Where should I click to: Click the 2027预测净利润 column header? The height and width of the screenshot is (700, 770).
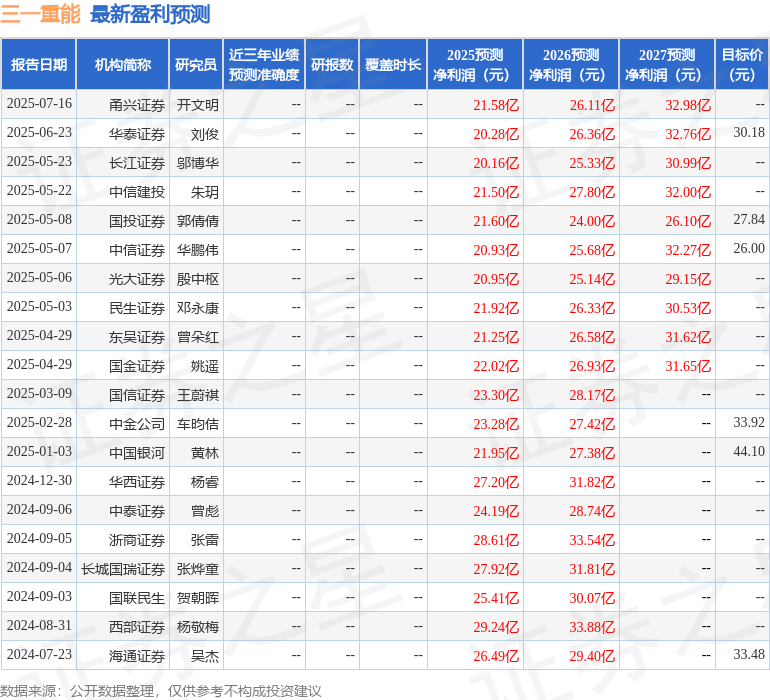pos(667,65)
